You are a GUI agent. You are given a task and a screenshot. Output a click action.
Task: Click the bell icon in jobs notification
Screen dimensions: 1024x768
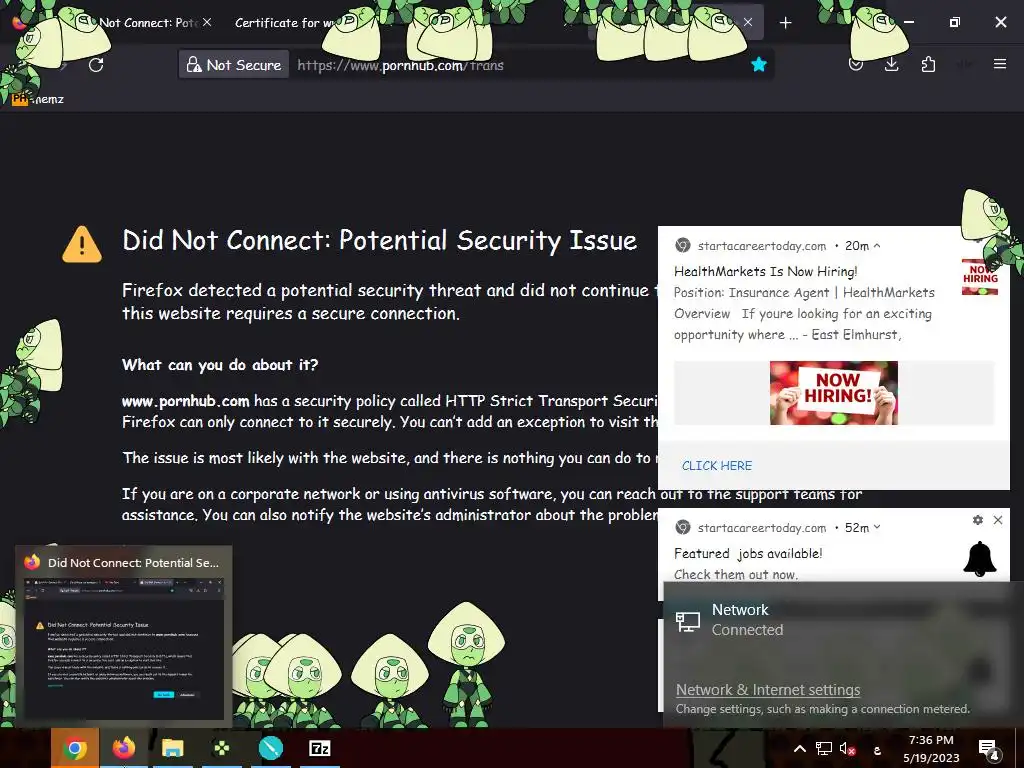coord(980,559)
